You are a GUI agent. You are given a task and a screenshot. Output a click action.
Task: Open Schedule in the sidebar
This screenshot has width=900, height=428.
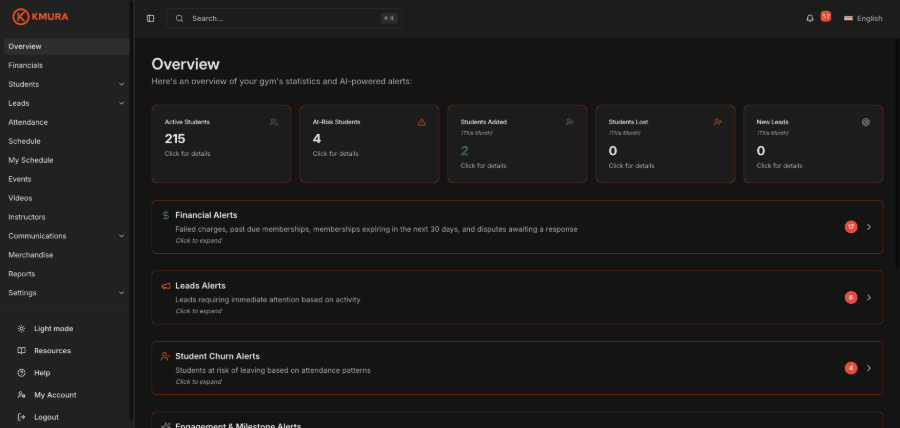tap(67, 141)
